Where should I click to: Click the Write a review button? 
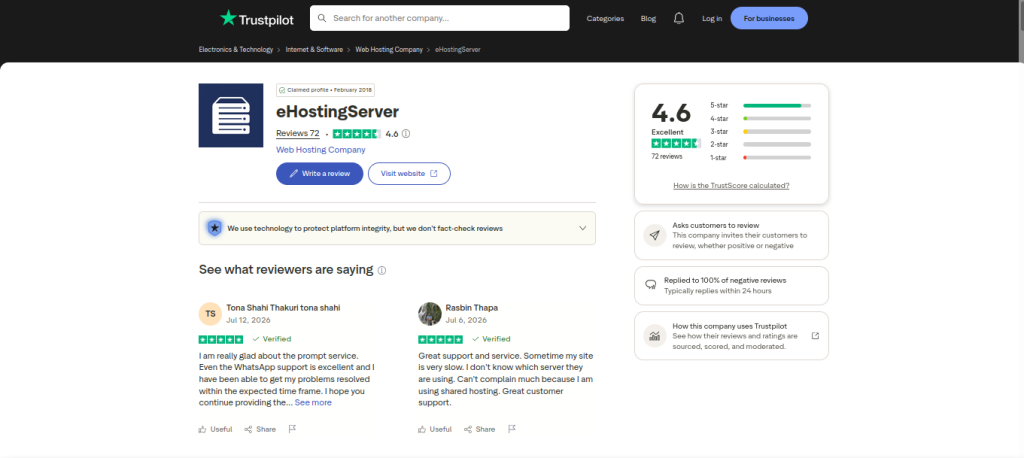coord(319,174)
